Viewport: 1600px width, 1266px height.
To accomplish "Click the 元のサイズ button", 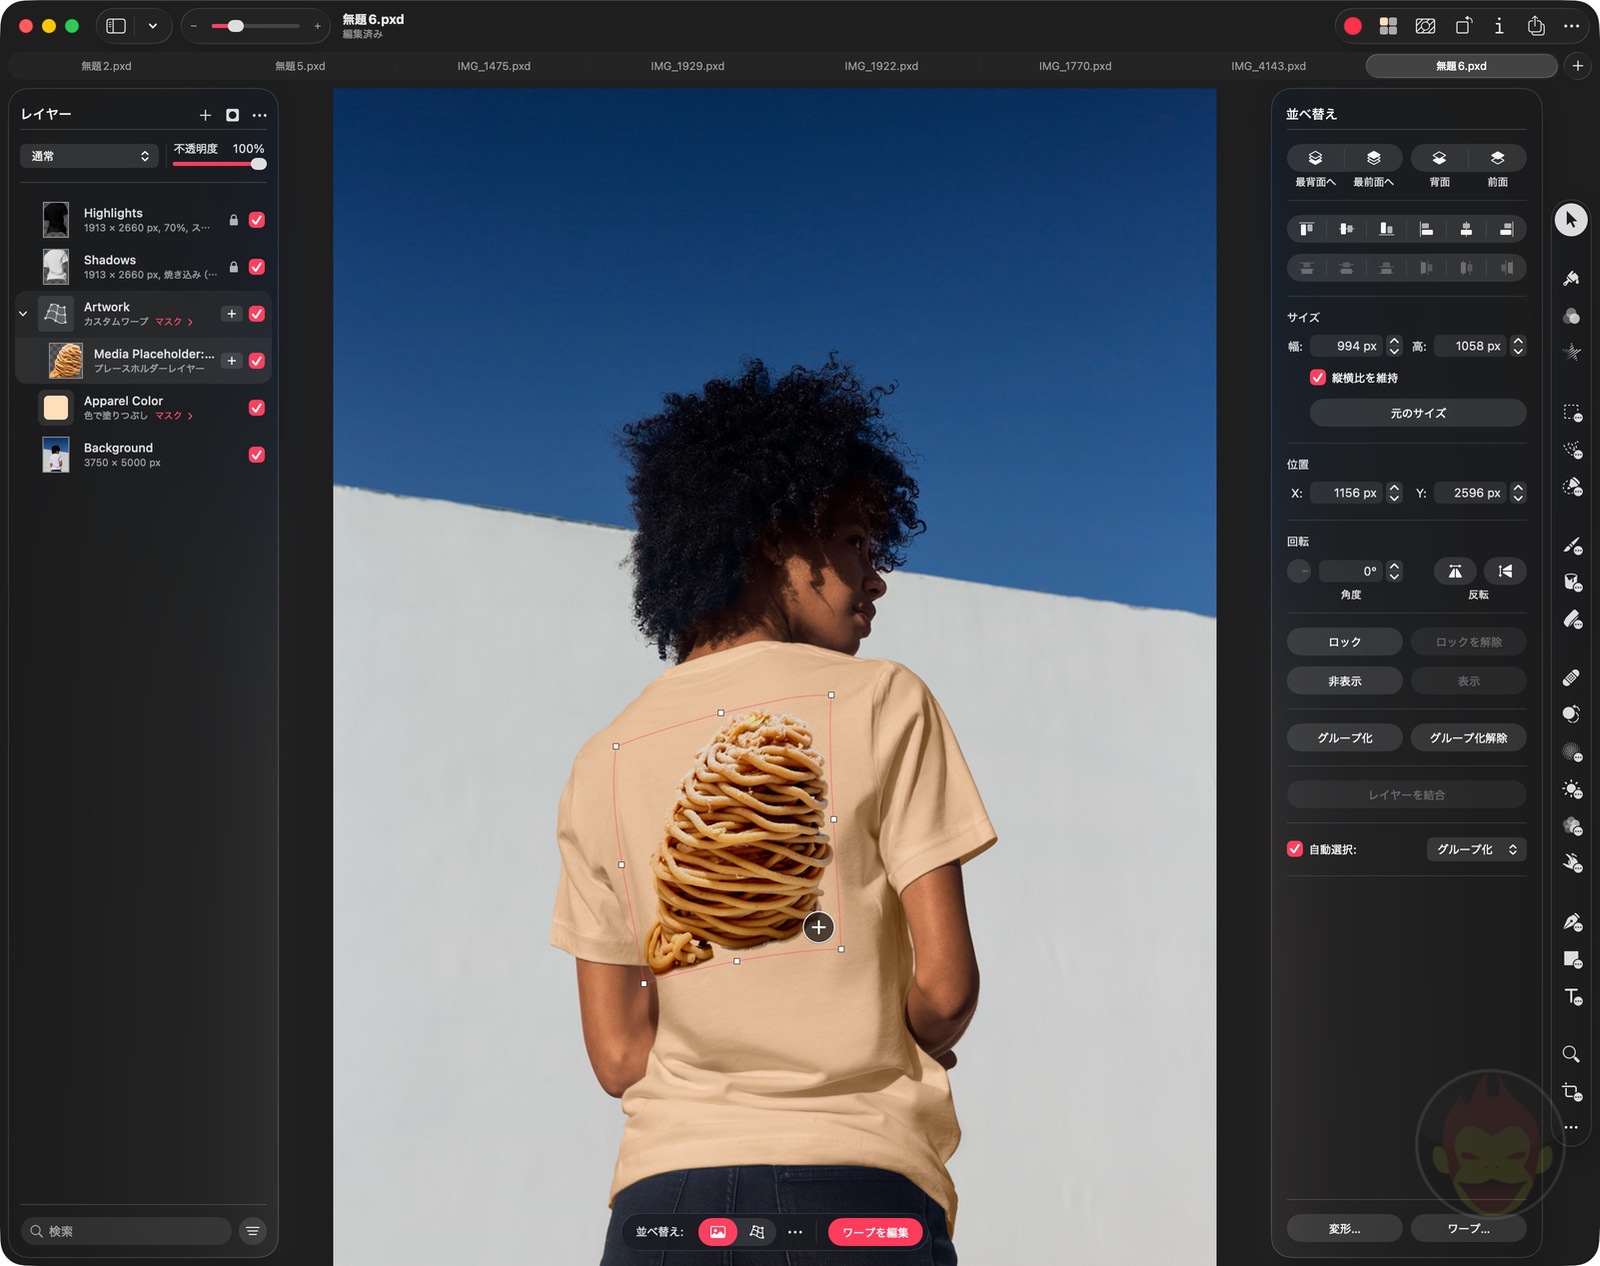I will pos(1417,412).
